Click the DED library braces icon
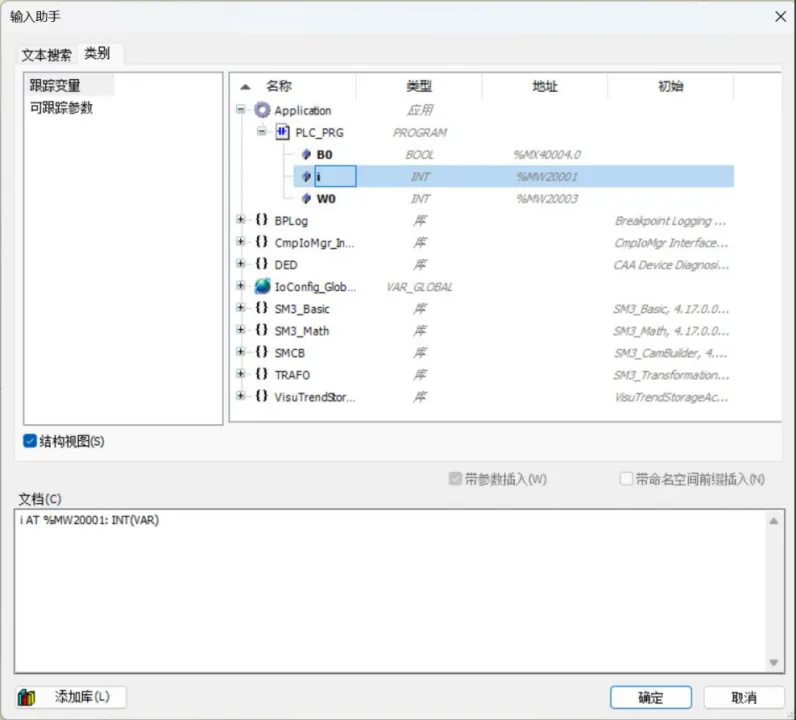 [261, 264]
